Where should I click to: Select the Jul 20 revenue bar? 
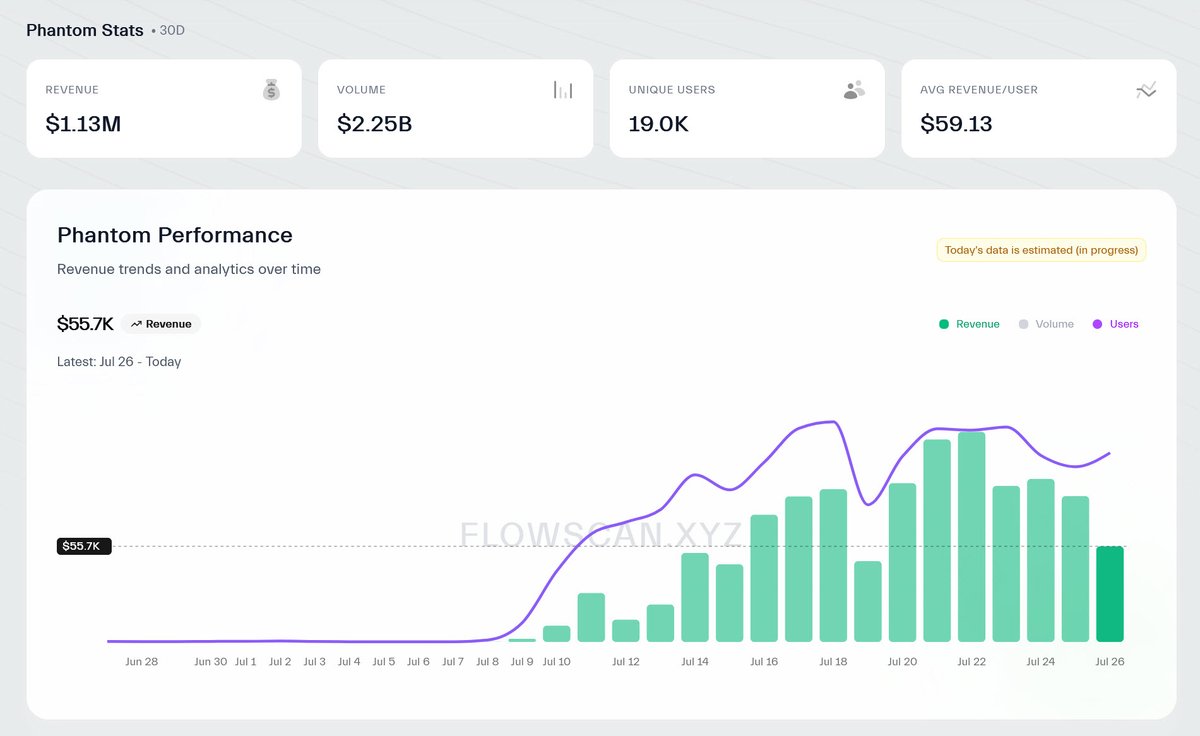point(902,562)
